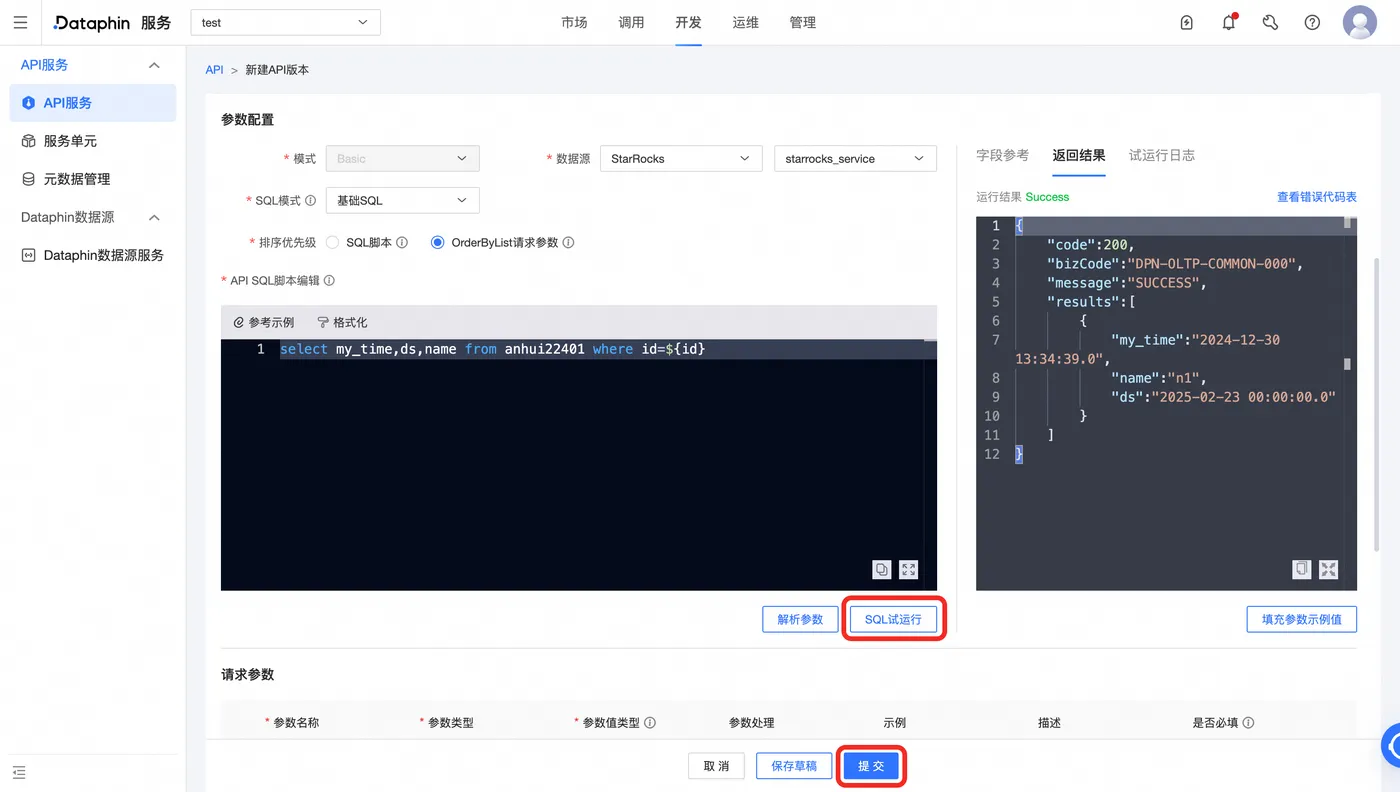Screen dimensions: 1400x792
Task: Toggle result panel fullscreen icon
Action: [1328, 569]
